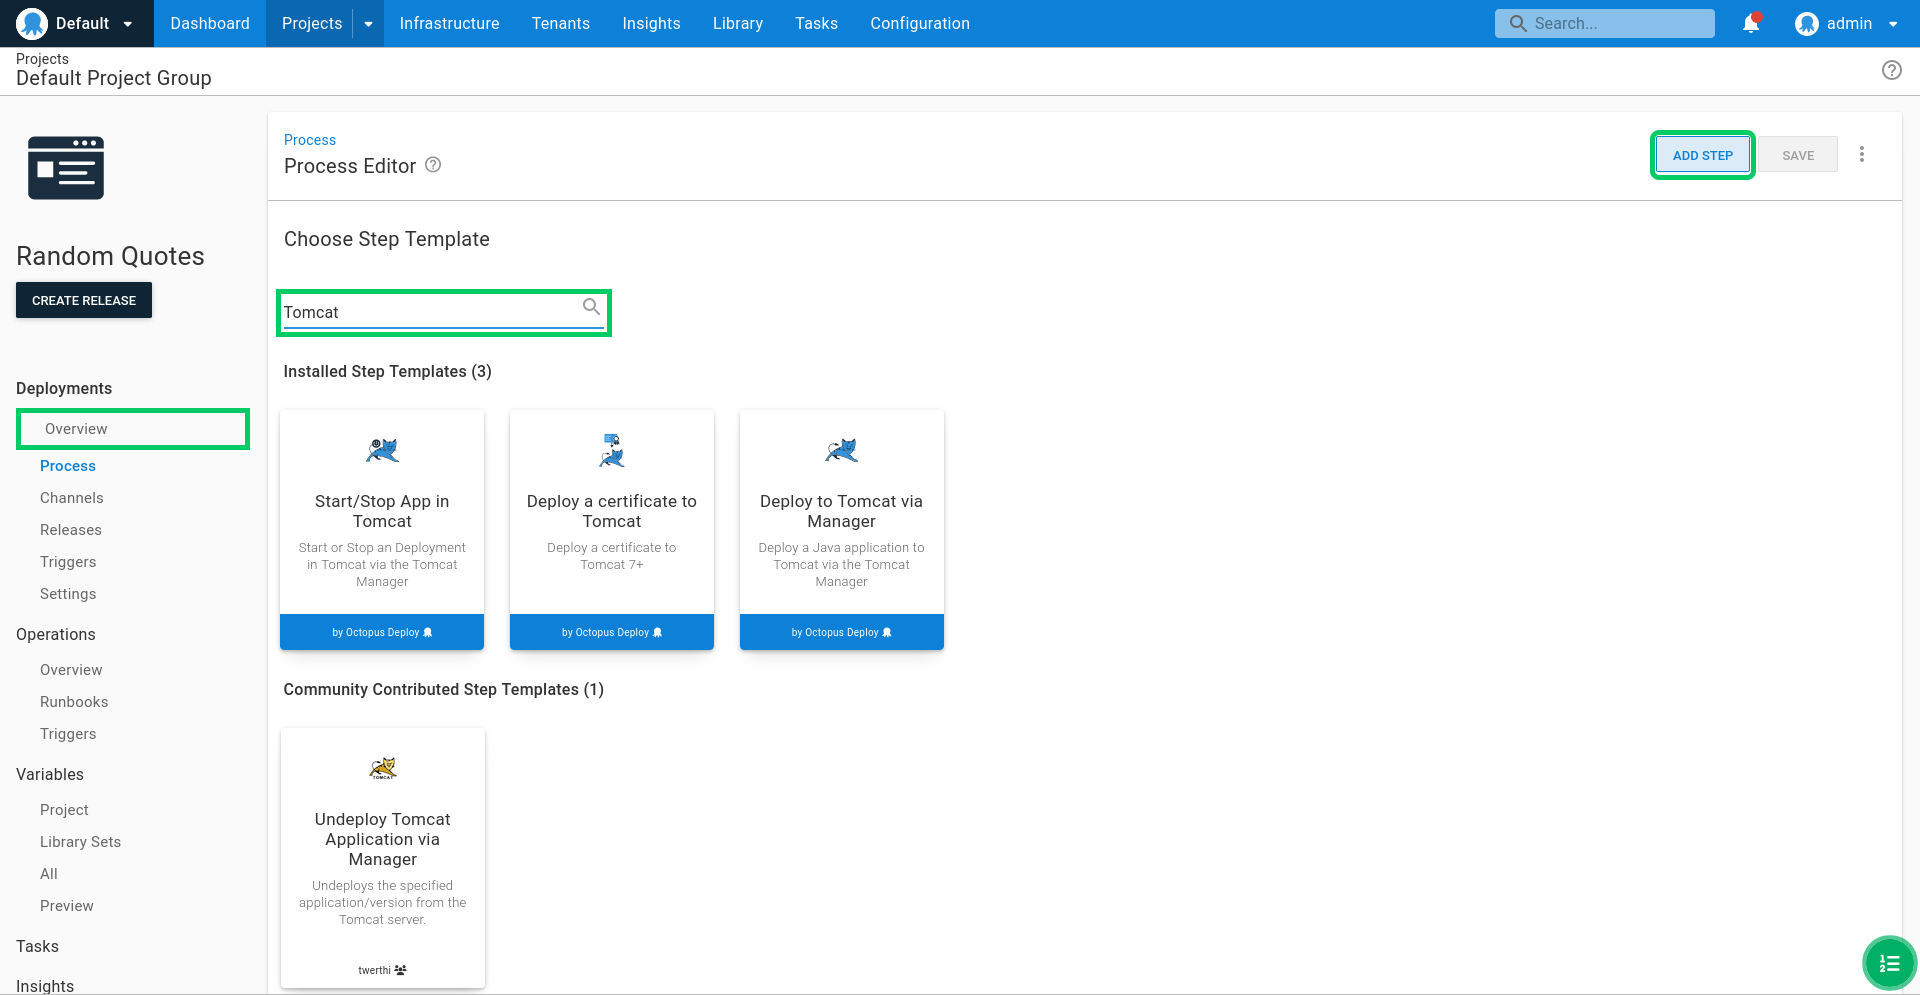The image size is (1920, 995).
Task: Open All variables in sidebar
Action: pyautogui.click(x=49, y=874)
